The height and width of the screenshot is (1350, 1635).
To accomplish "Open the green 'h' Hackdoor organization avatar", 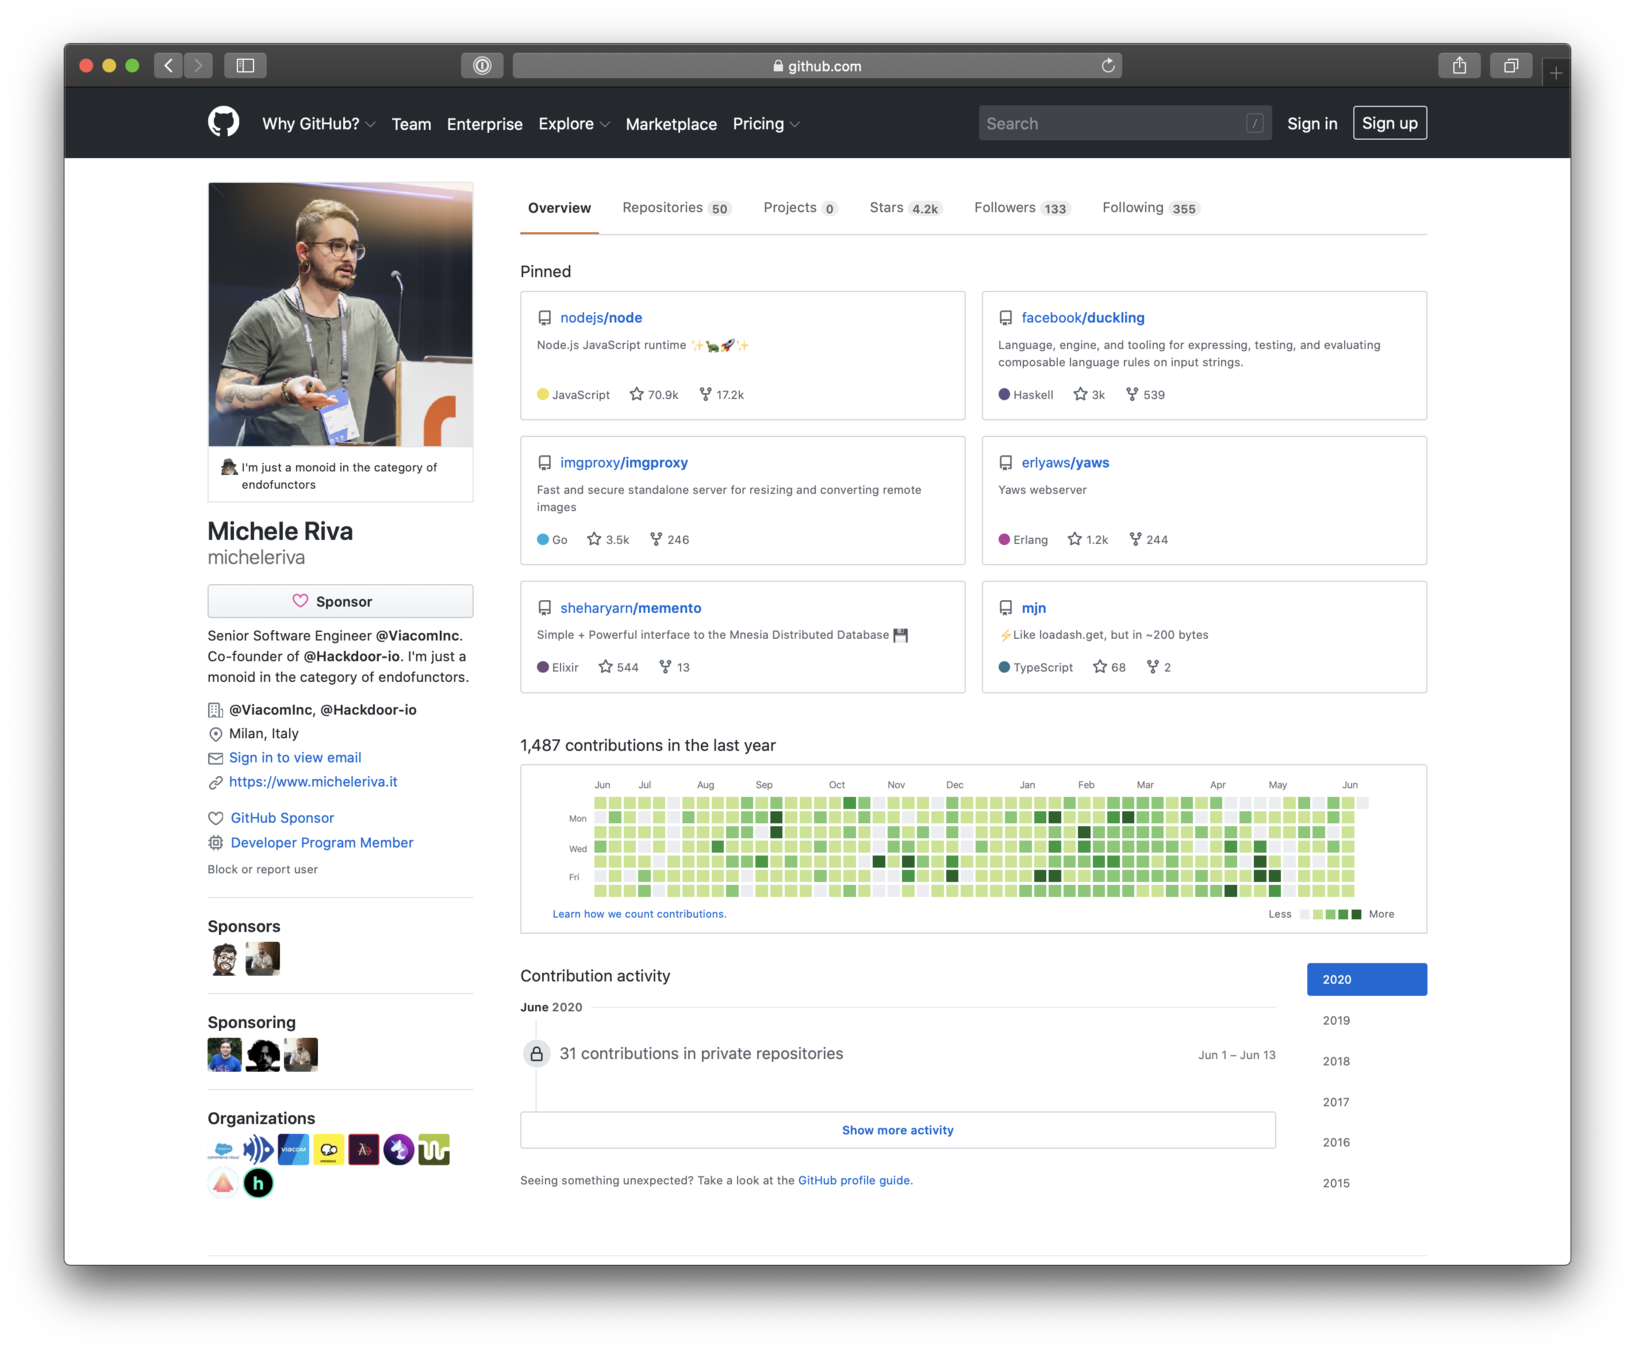I will click(x=258, y=1184).
